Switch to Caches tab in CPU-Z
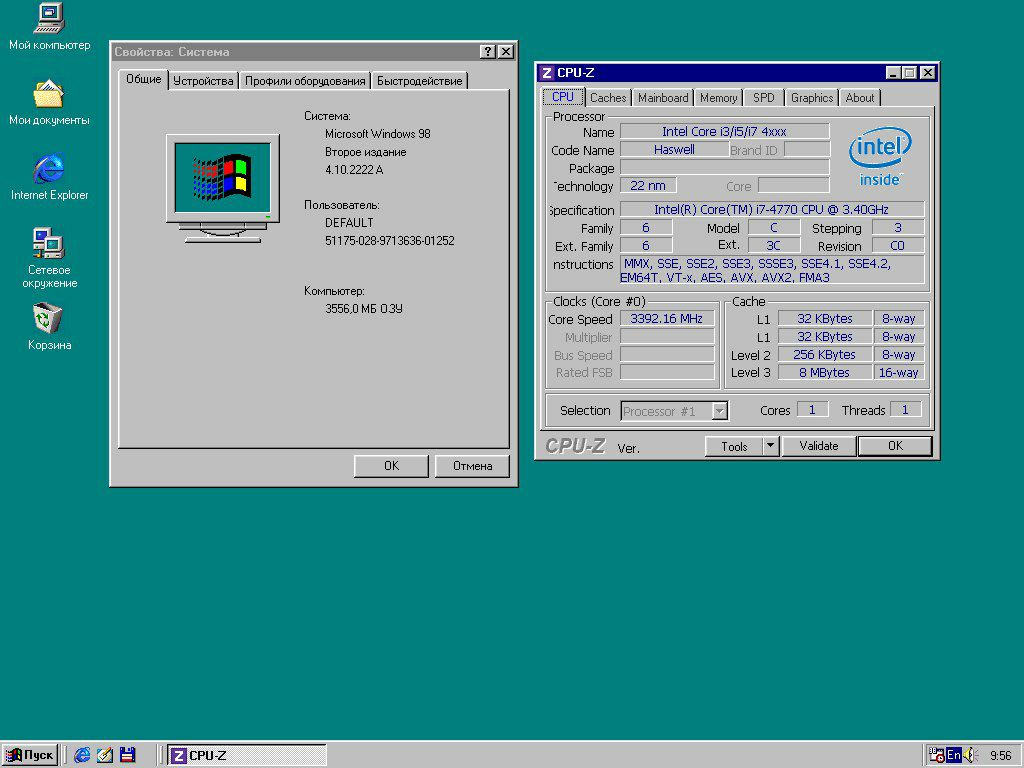Image resolution: width=1024 pixels, height=768 pixels. pyautogui.click(x=608, y=98)
